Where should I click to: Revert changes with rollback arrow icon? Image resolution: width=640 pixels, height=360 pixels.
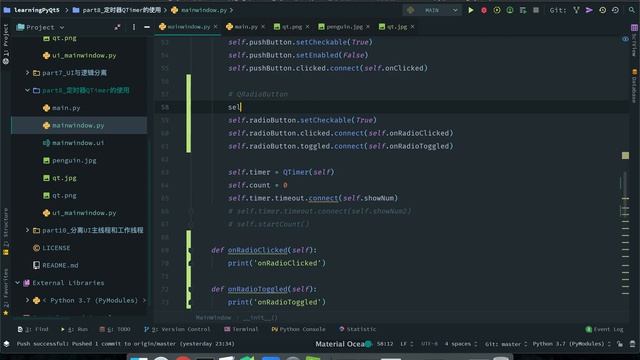point(616,10)
